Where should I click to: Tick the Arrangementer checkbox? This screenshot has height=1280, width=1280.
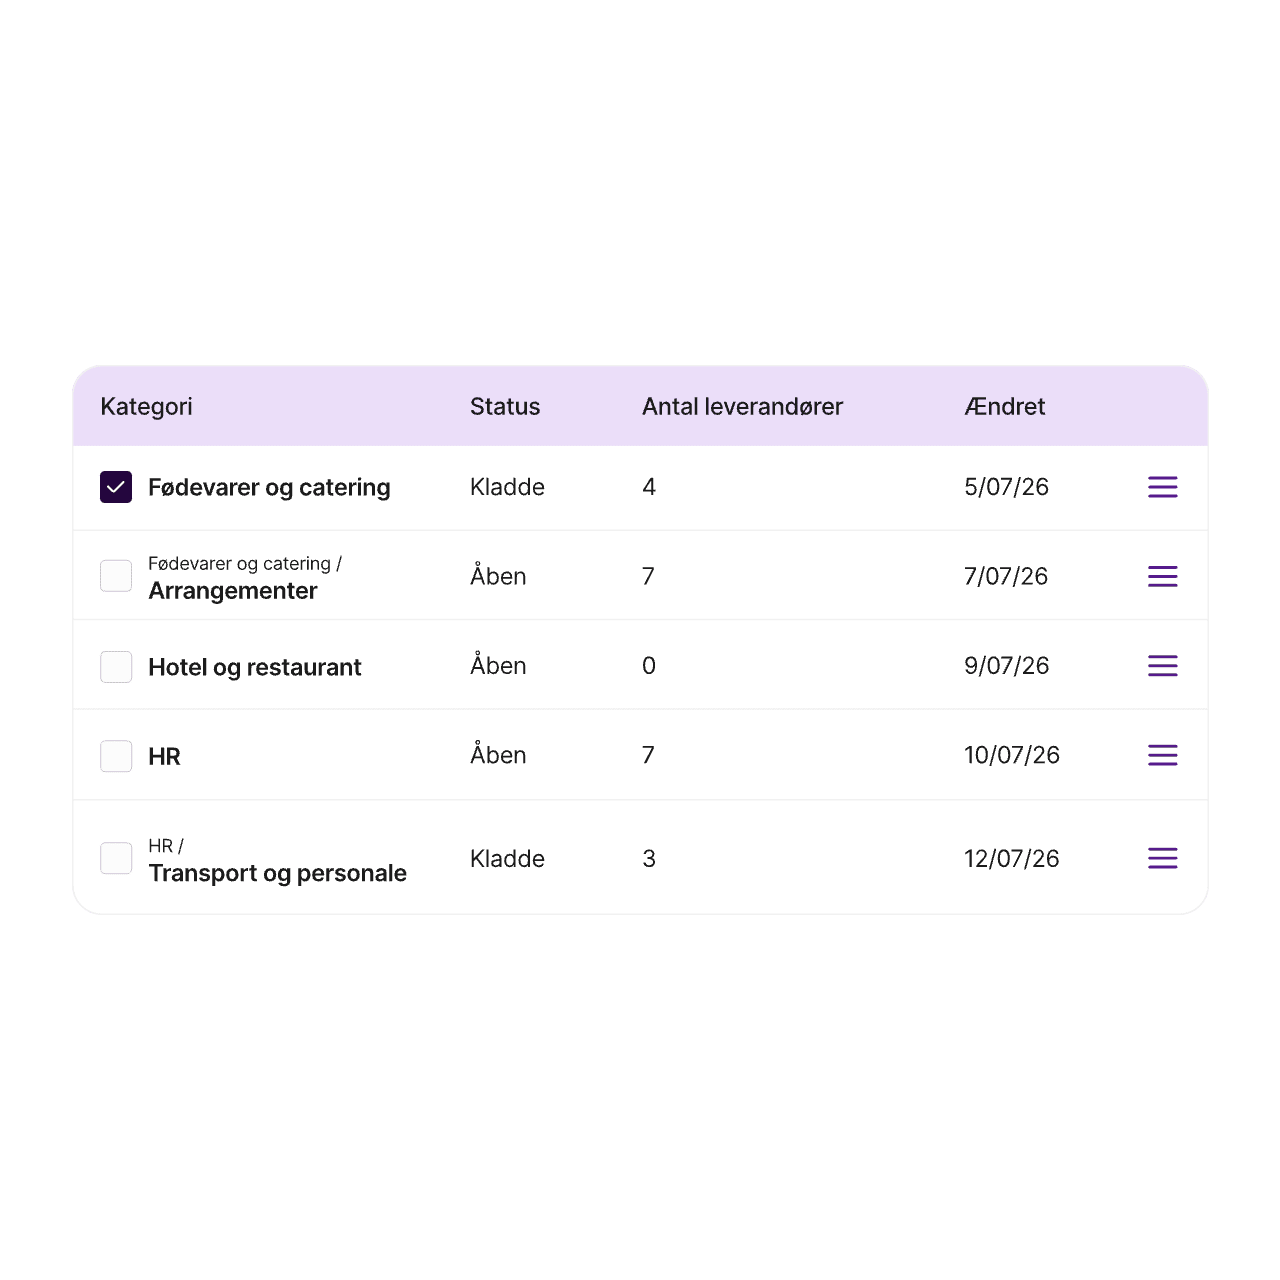(116, 576)
